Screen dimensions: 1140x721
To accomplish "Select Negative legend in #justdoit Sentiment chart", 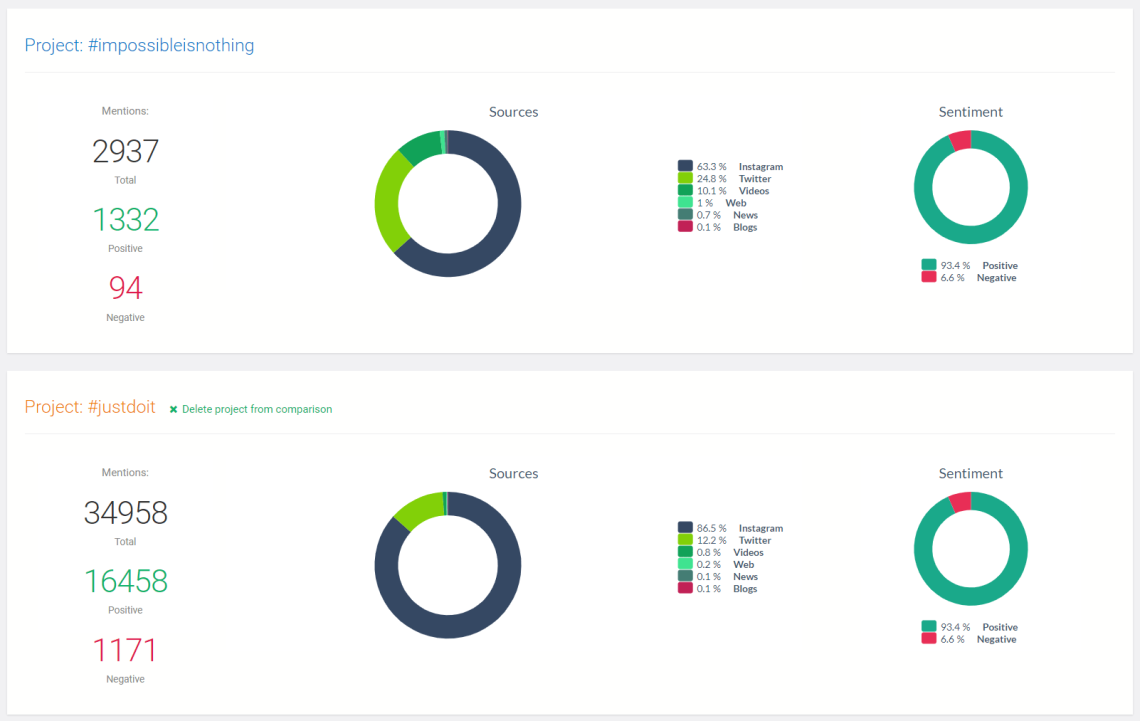I will (969, 639).
